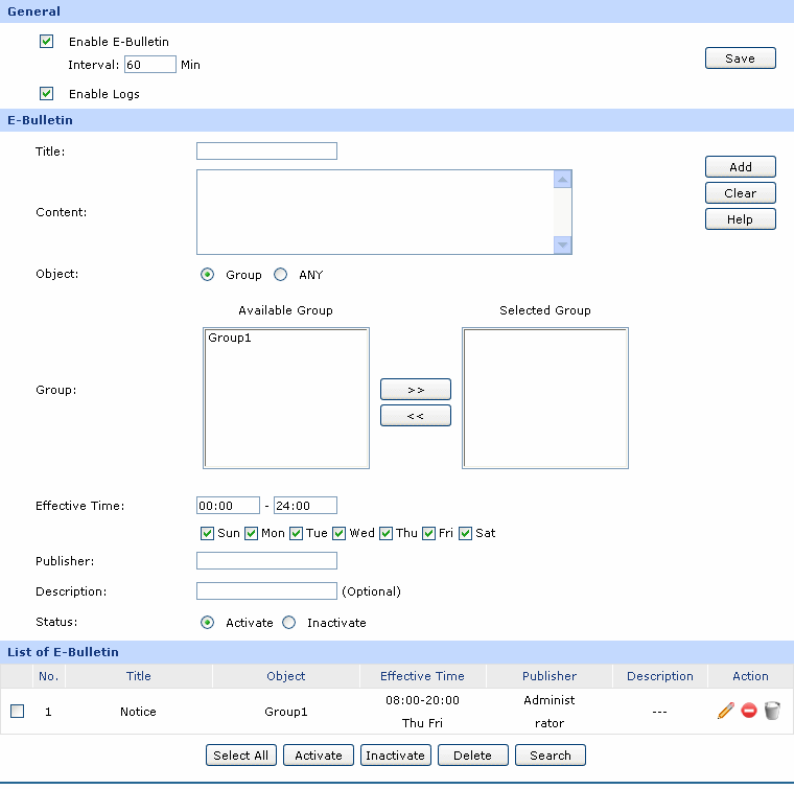
Task: Select the row 1 checkbox in list
Action: pos(16,712)
